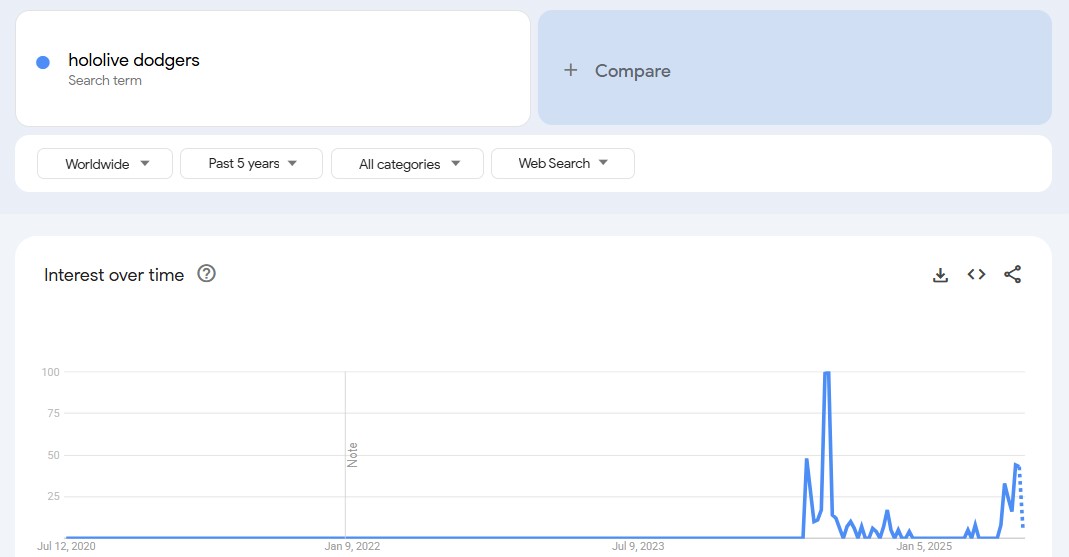Click the Jul 9, 2023 axis label
Screen dimensions: 1069x557
[638, 546]
